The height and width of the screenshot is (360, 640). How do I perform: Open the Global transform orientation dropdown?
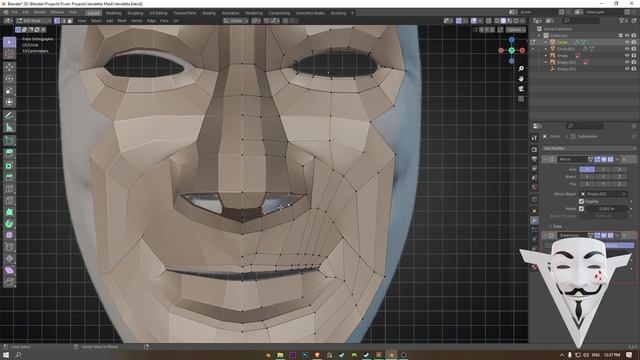point(235,20)
